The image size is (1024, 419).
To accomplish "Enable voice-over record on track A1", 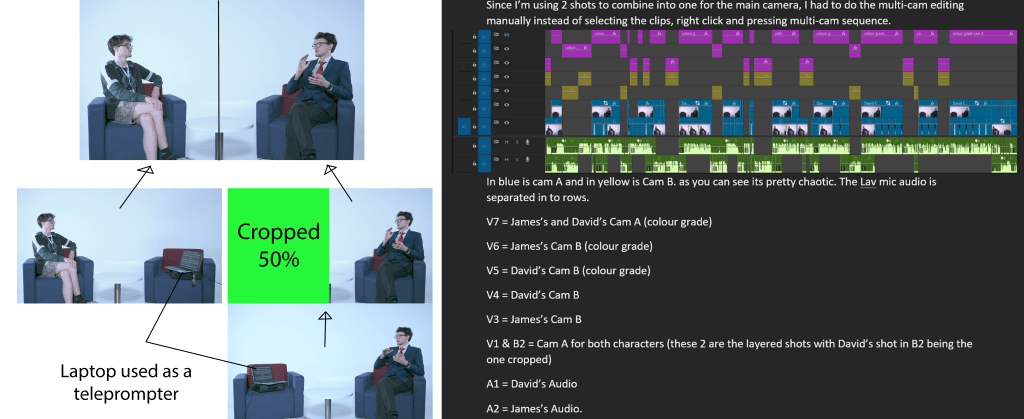I will [527, 142].
